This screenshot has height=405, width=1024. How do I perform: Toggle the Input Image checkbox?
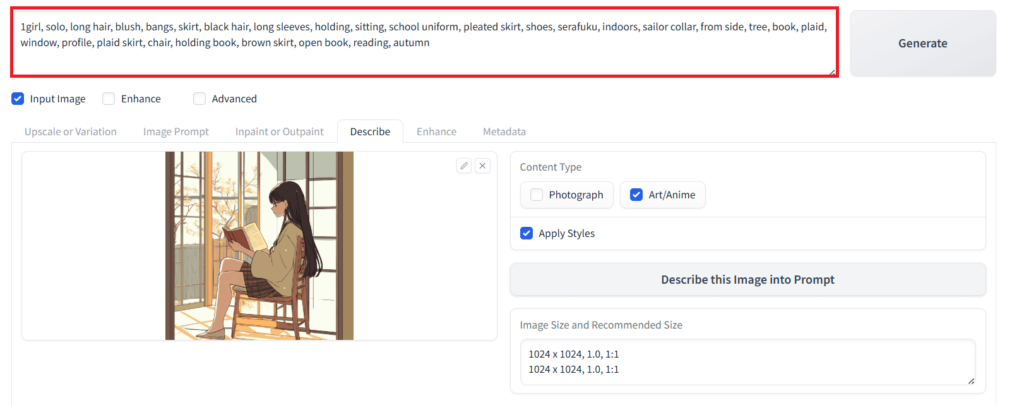point(18,99)
